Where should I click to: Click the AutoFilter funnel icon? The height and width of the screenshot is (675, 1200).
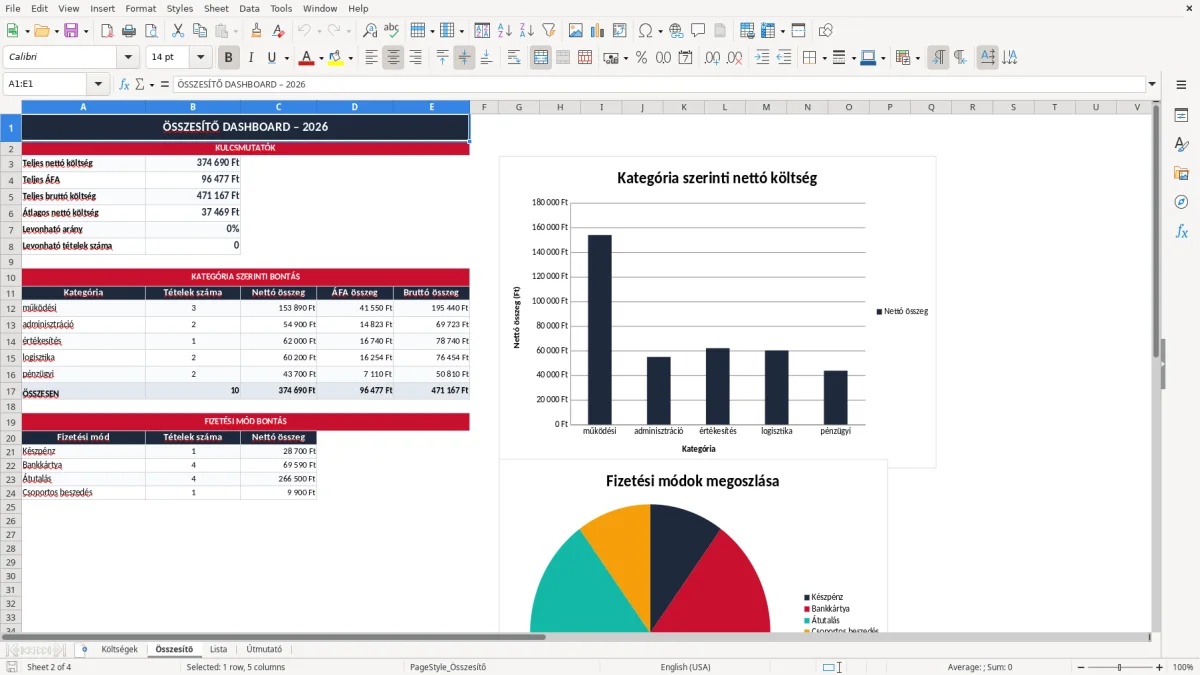click(548, 31)
